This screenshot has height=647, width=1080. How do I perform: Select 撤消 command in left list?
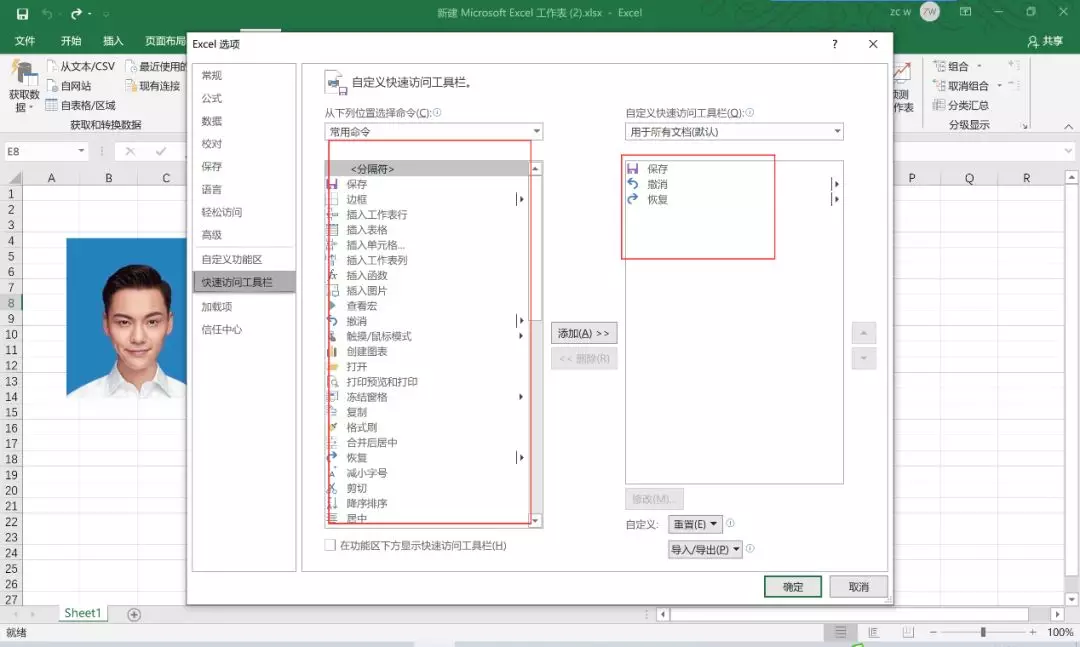tap(428, 321)
